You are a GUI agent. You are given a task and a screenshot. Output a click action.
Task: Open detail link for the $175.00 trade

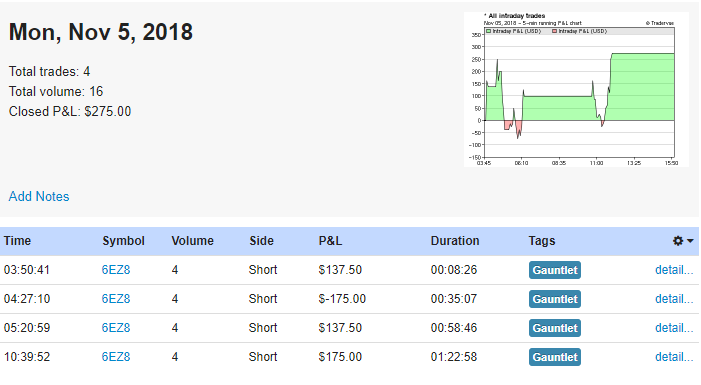click(674, 357)
